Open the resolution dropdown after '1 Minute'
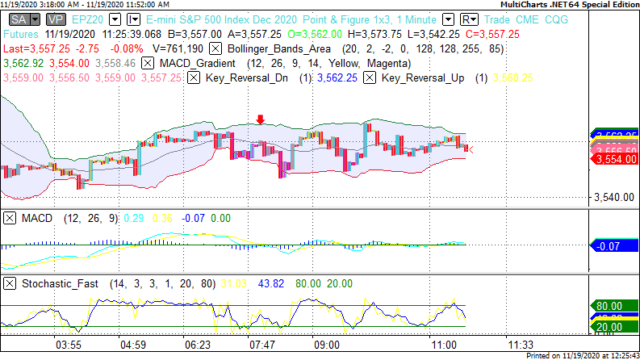The width and height of the screenshot is (640, 360). point(448,20)
